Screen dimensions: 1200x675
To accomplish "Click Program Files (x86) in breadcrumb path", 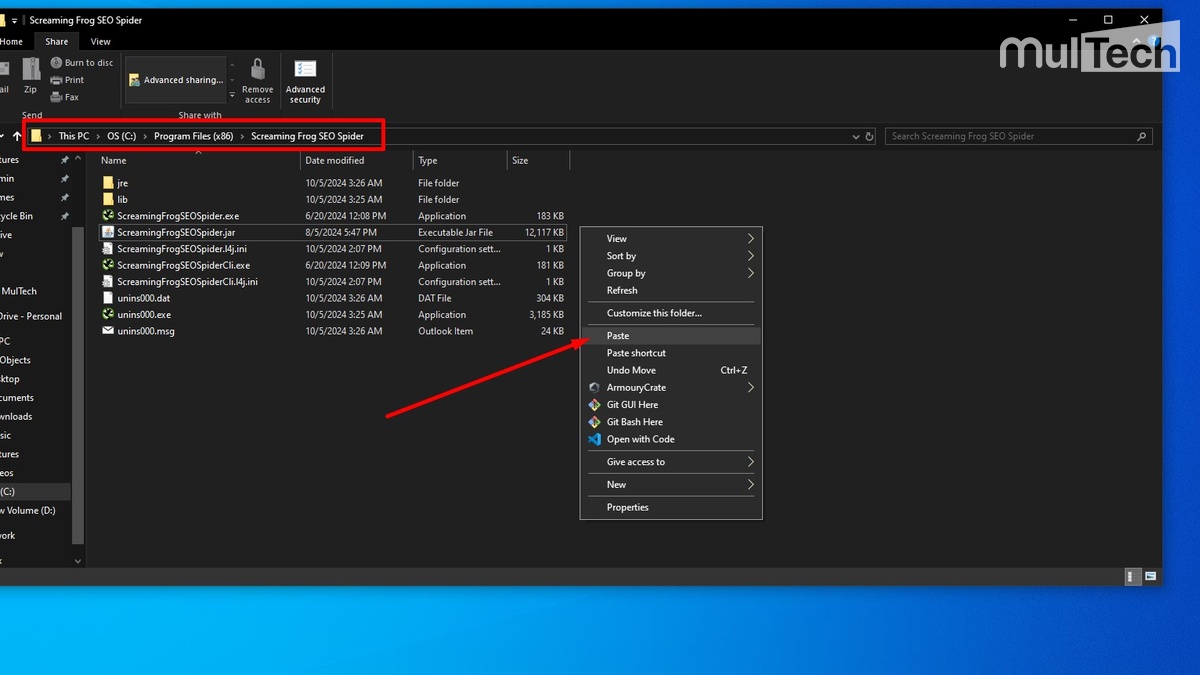I will (x=193, y=136).
